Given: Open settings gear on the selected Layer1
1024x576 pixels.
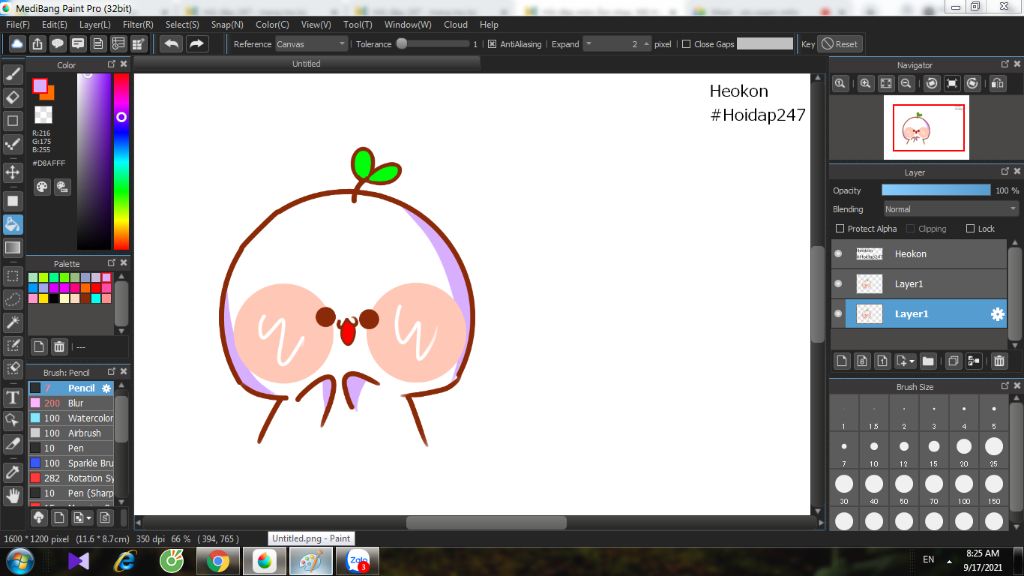Looking at the screenshot, I should (x=997, y=314).
